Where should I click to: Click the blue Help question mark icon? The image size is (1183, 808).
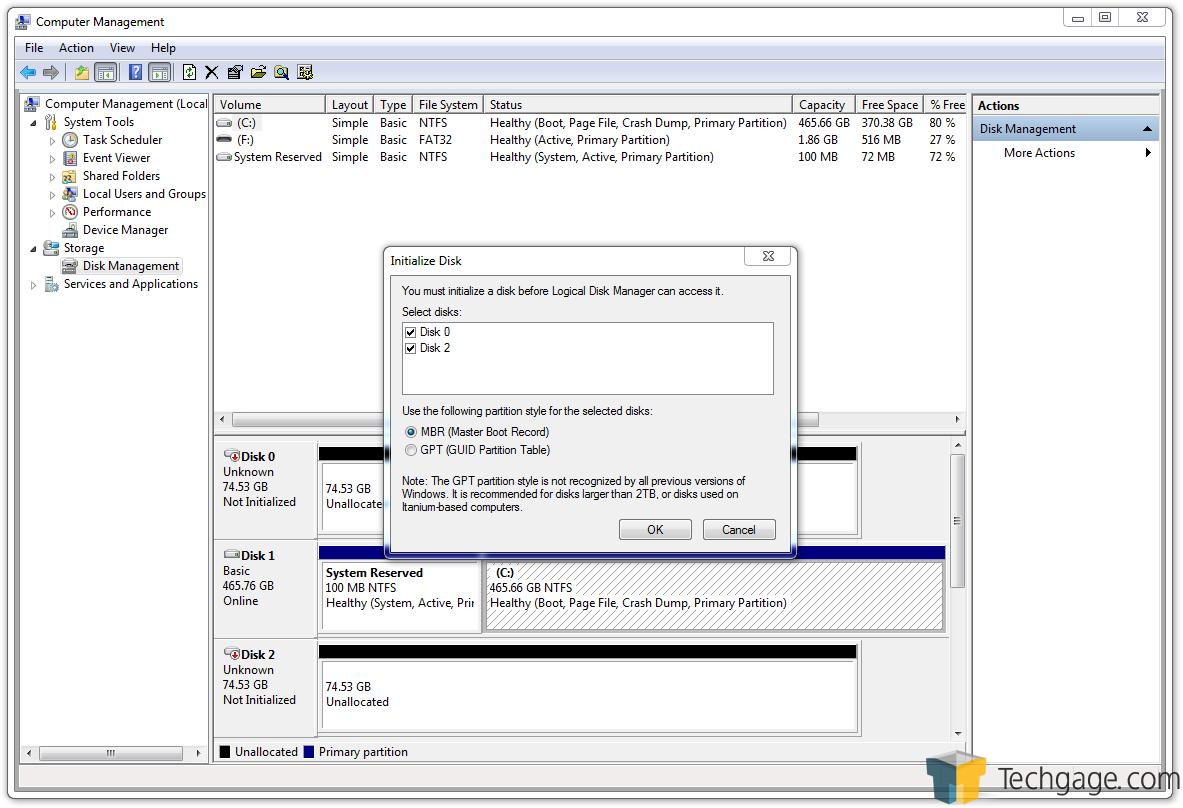(135, 72)
